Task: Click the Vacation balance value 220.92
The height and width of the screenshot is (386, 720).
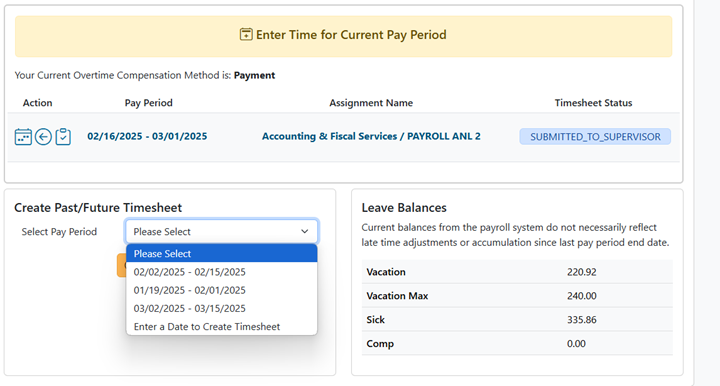Action: click(581, 272)
